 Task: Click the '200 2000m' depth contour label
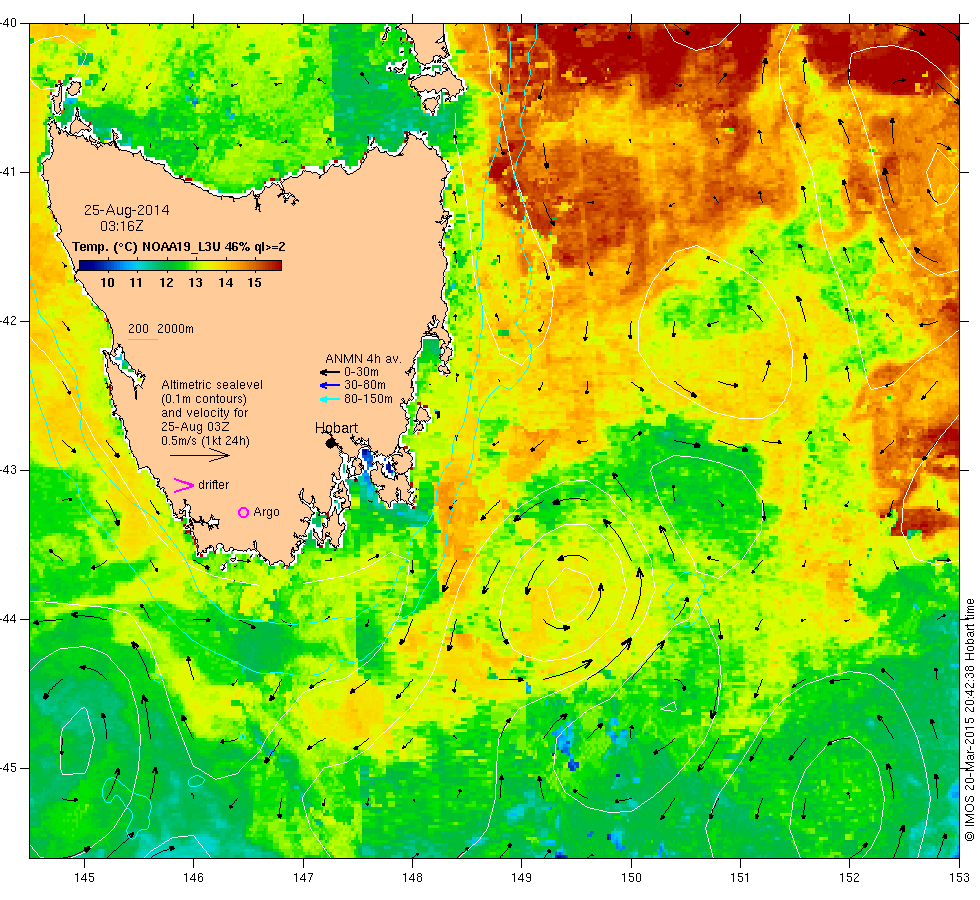pyautogui.click(x=161, y=329)
